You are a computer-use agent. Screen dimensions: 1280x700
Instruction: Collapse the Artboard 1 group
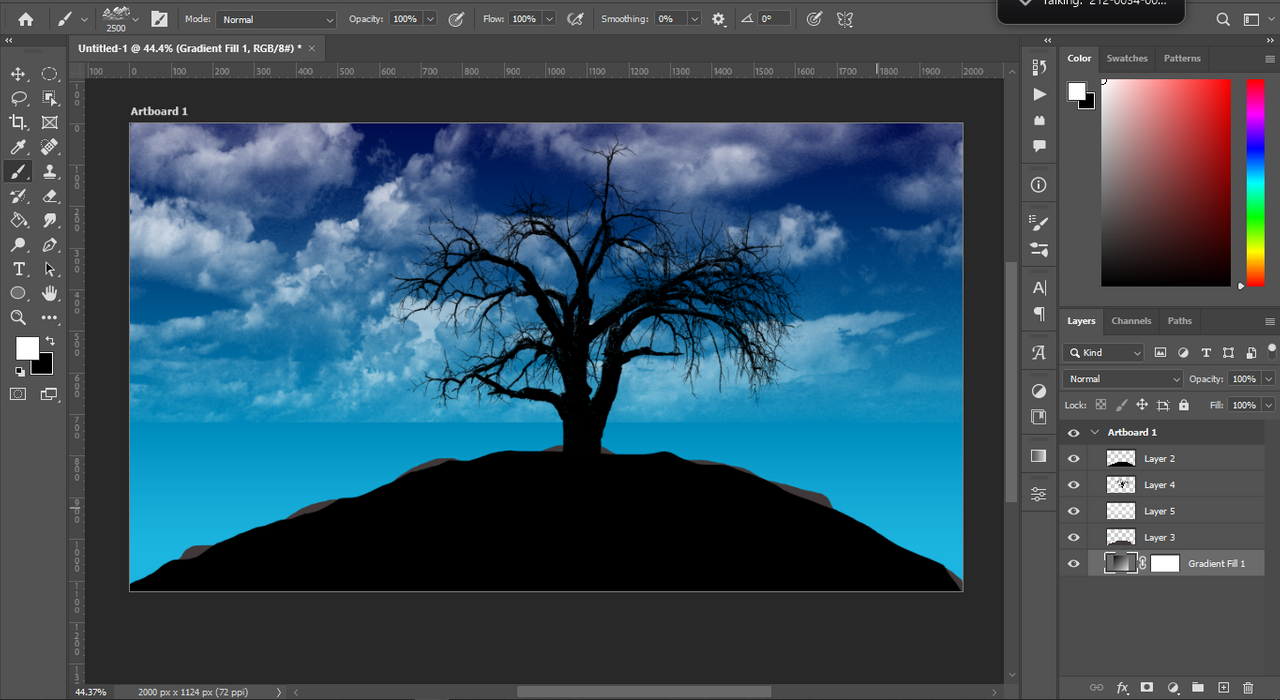click(x=1095, y=433)
